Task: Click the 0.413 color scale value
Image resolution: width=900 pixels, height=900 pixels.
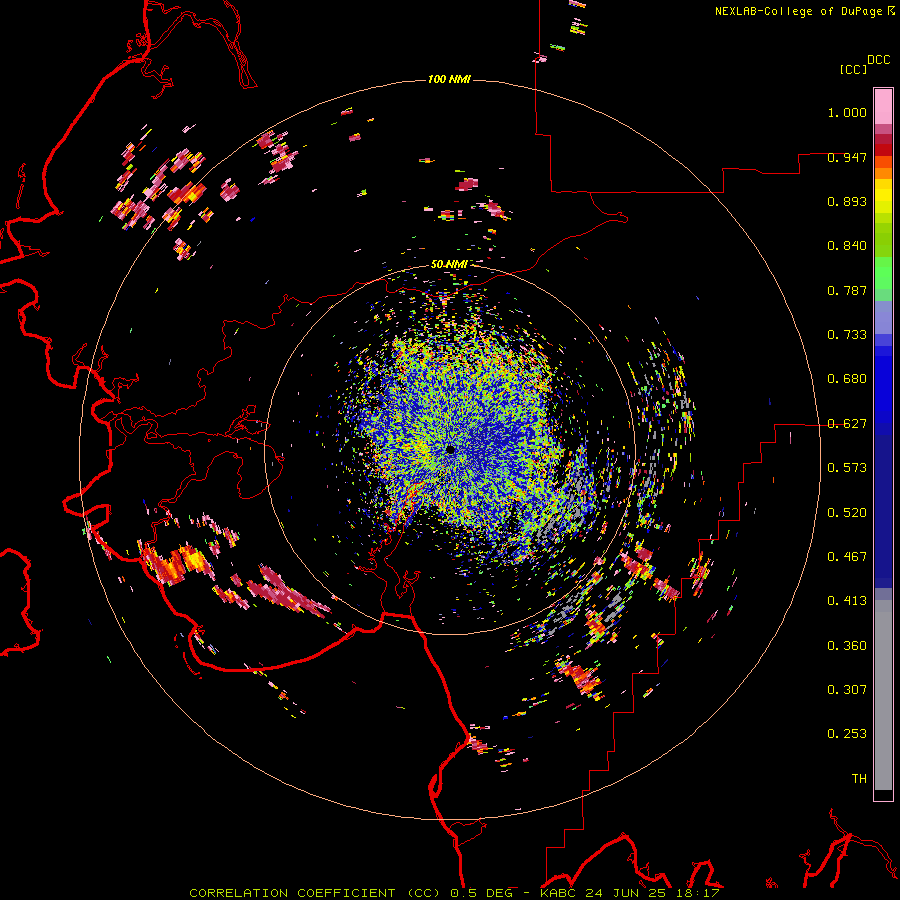Action: tap(847, 601)
